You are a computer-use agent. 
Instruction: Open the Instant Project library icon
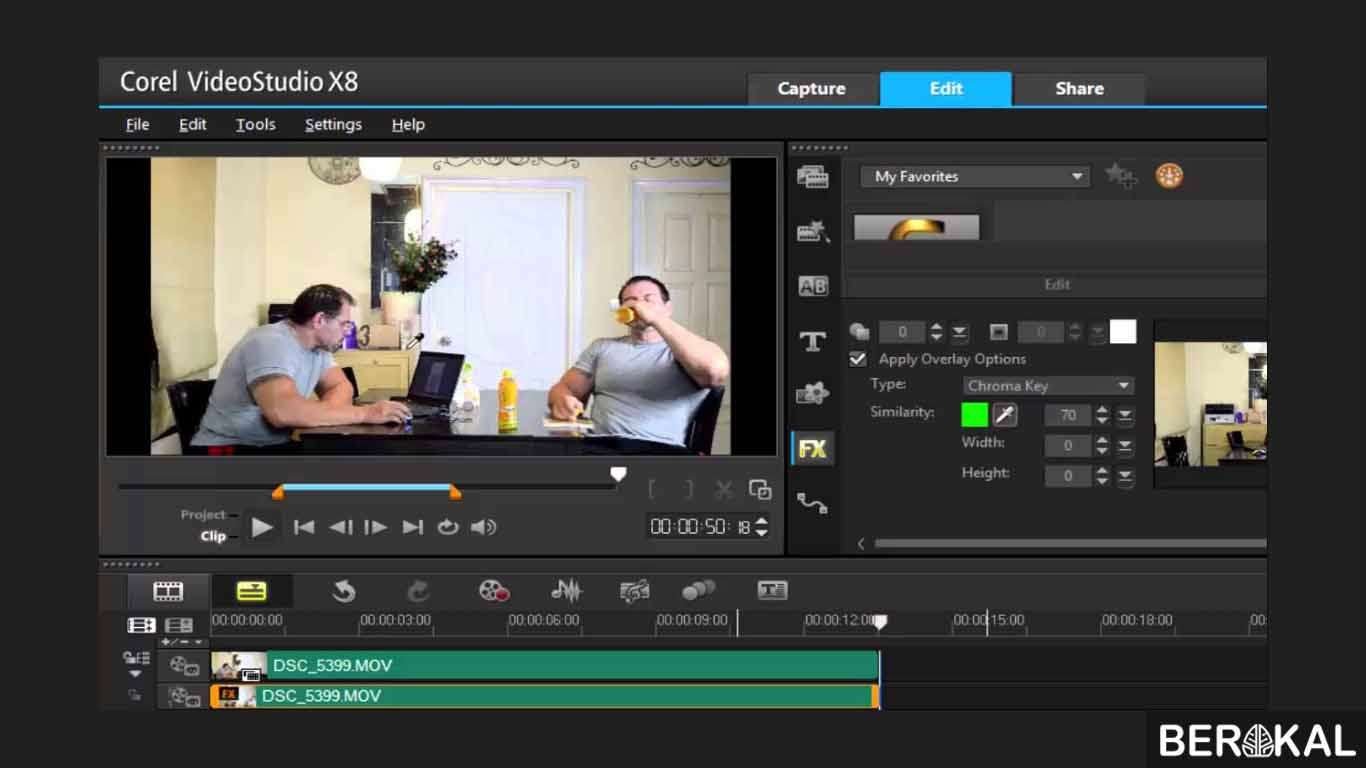(813, 232)
